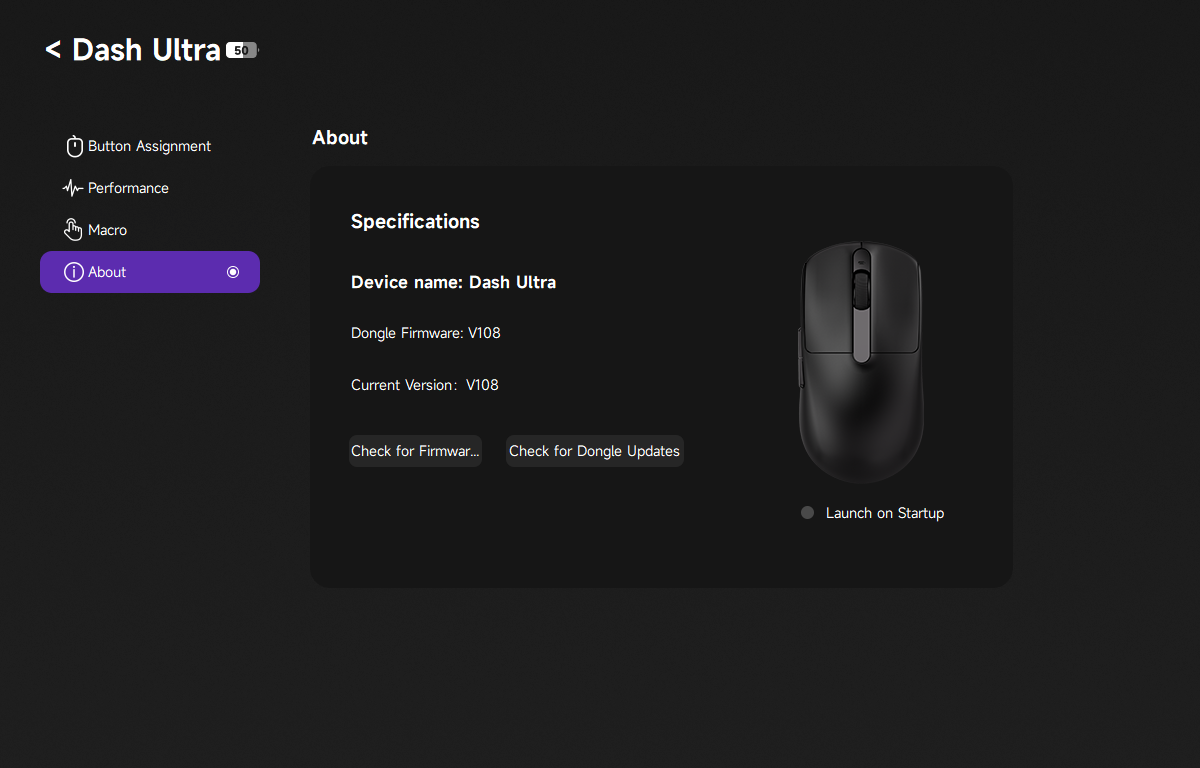Click the Dongle Firmware V108 line

(x=425, y=333)
